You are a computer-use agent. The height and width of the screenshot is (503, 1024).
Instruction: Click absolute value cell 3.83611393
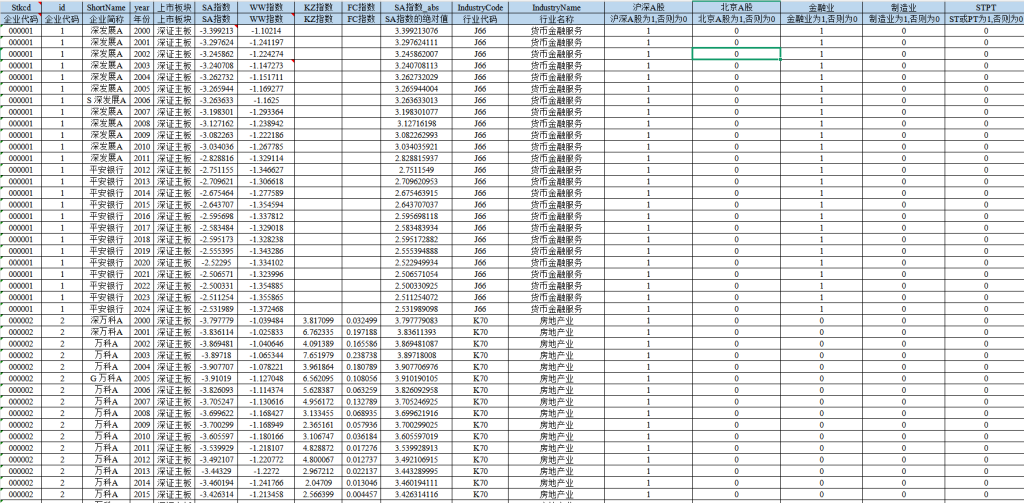[417, 332]
